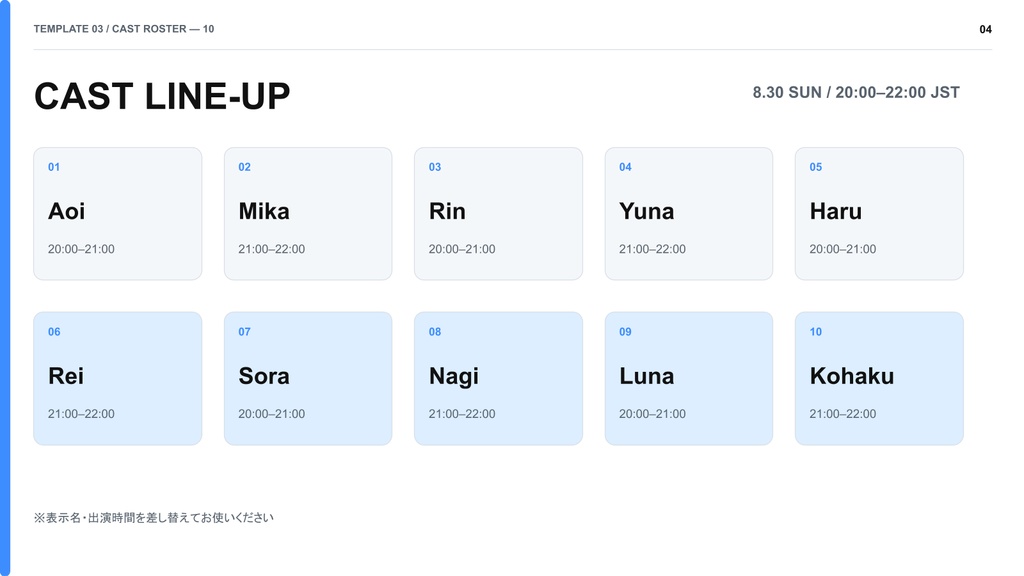Select the TEMPLATE 03 header label
1024x576 pixels.
tap(69, 29)
